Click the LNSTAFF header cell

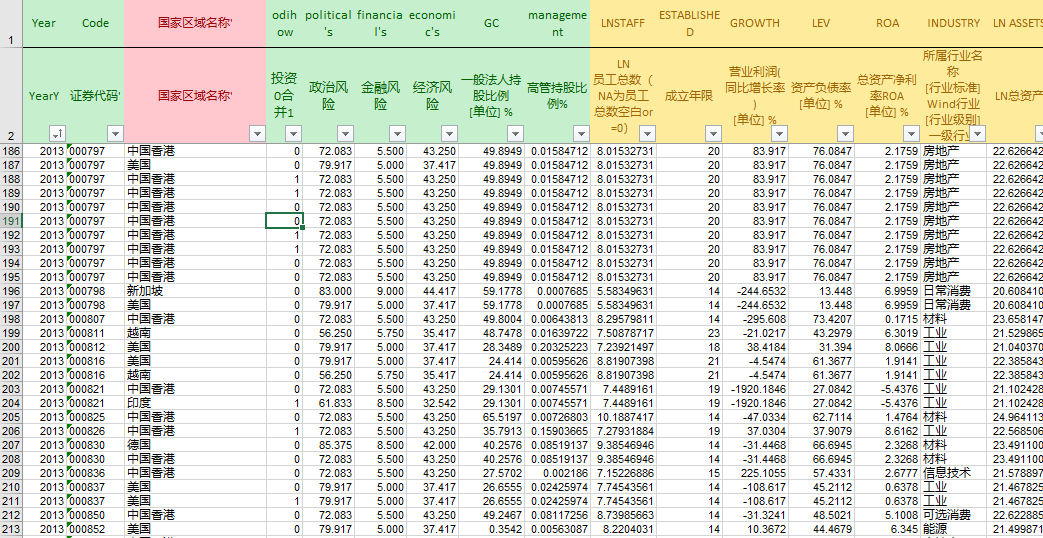(x=623, y=23)
